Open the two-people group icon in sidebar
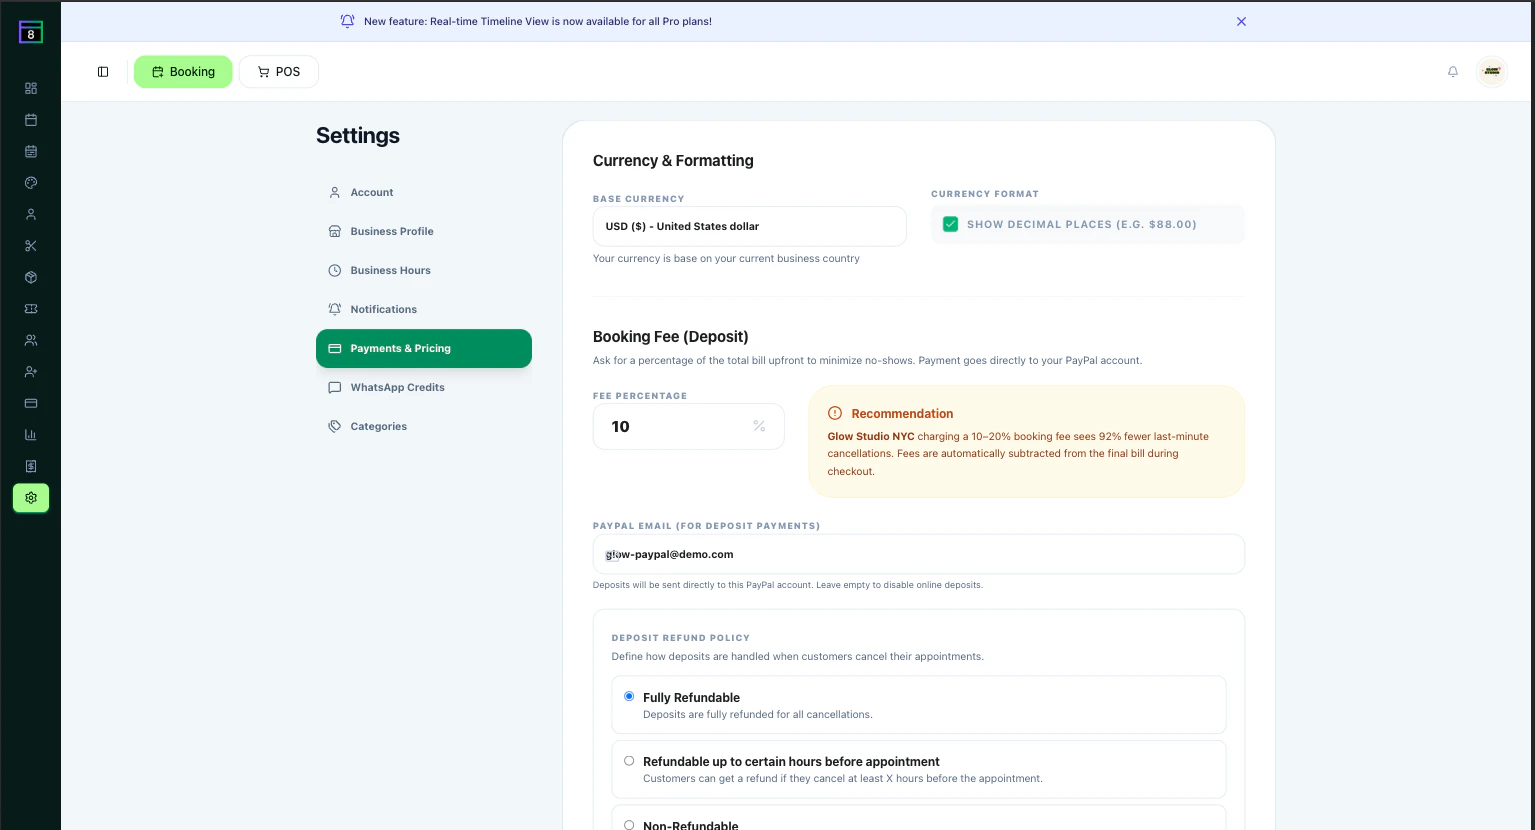This screenshot has width=1535, height=830. [31, 340]
